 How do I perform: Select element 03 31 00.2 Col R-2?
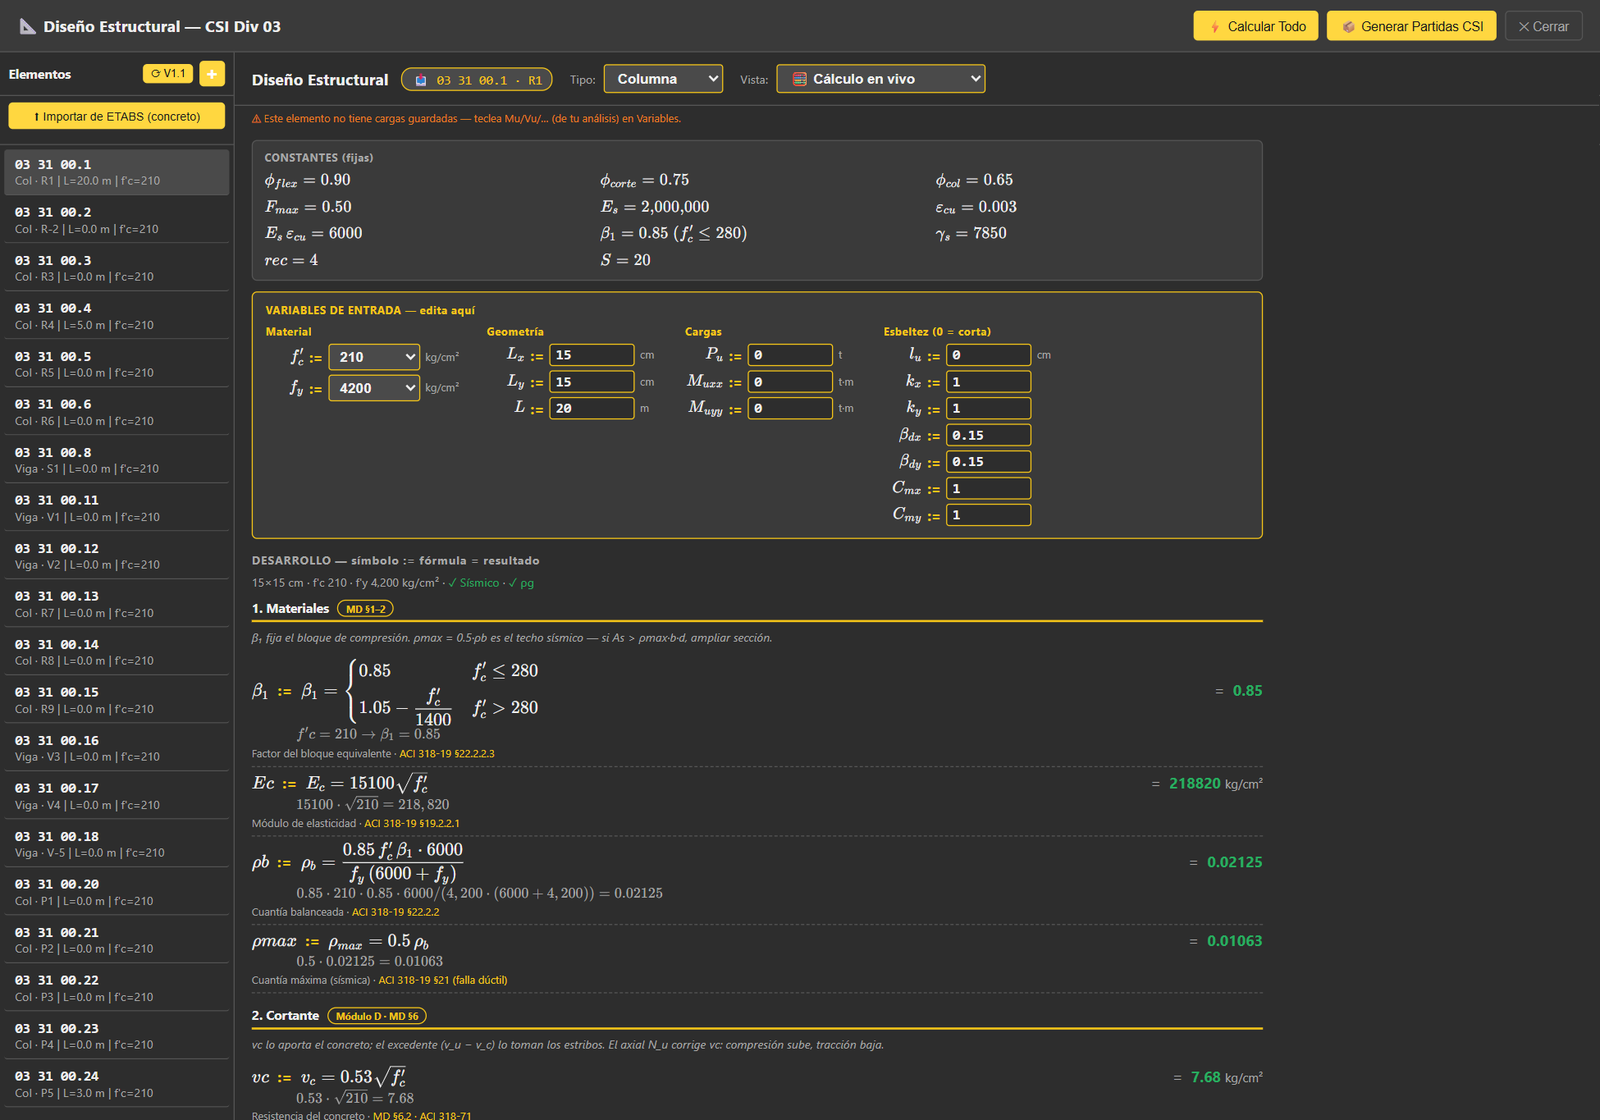[x=117, y=220]
